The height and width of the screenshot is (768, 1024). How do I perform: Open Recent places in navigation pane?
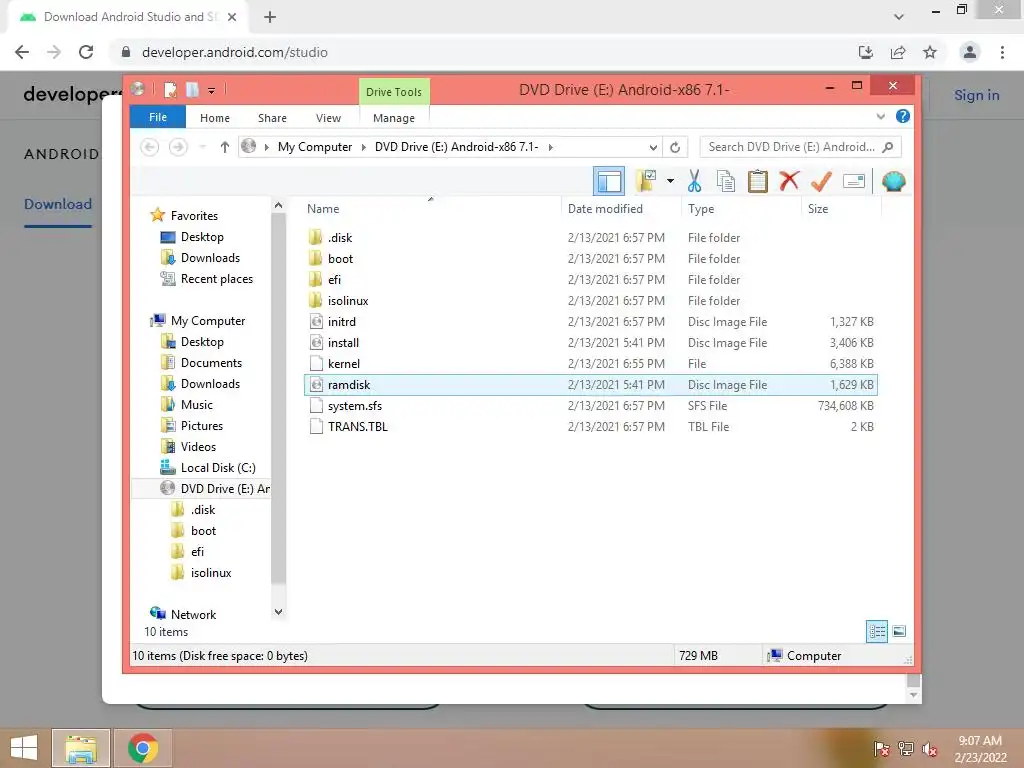(x=216, y=279)
